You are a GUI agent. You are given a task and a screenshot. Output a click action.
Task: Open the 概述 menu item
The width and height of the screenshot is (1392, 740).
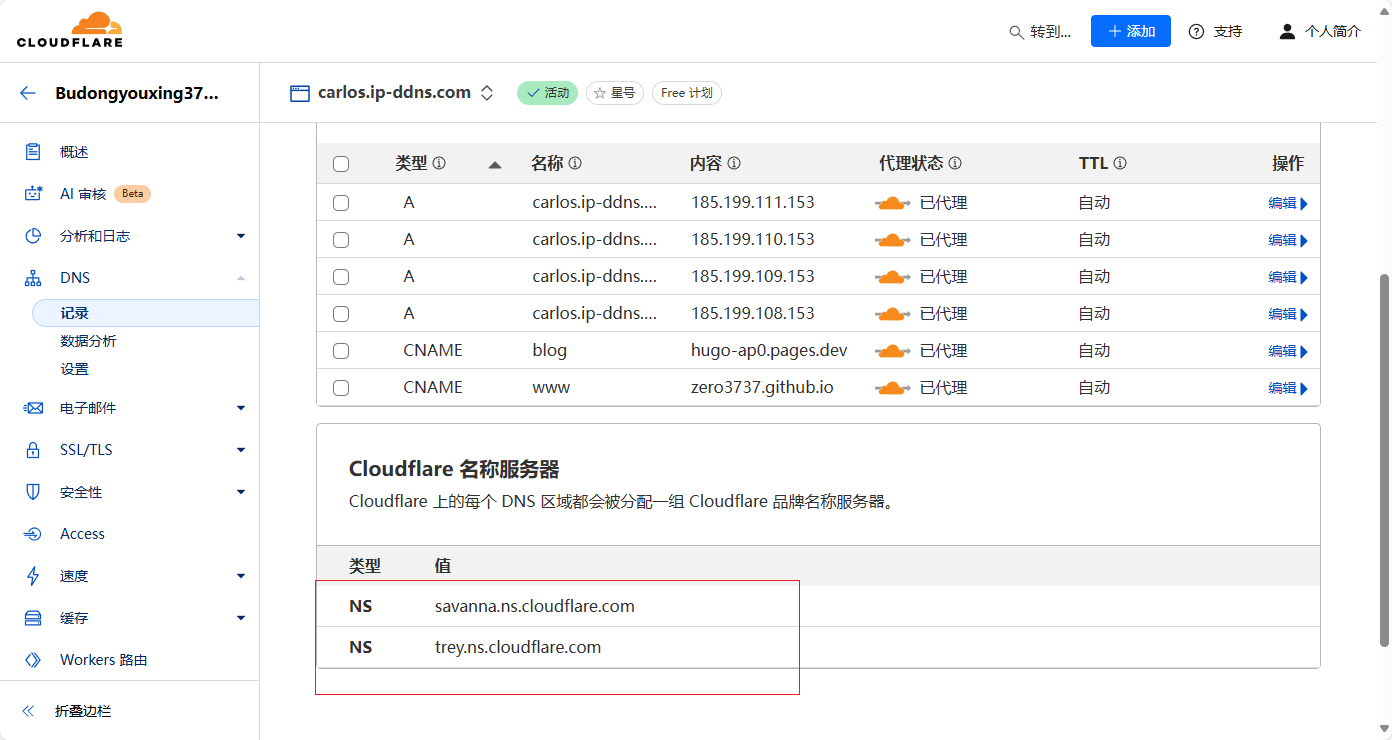(74, 152)
